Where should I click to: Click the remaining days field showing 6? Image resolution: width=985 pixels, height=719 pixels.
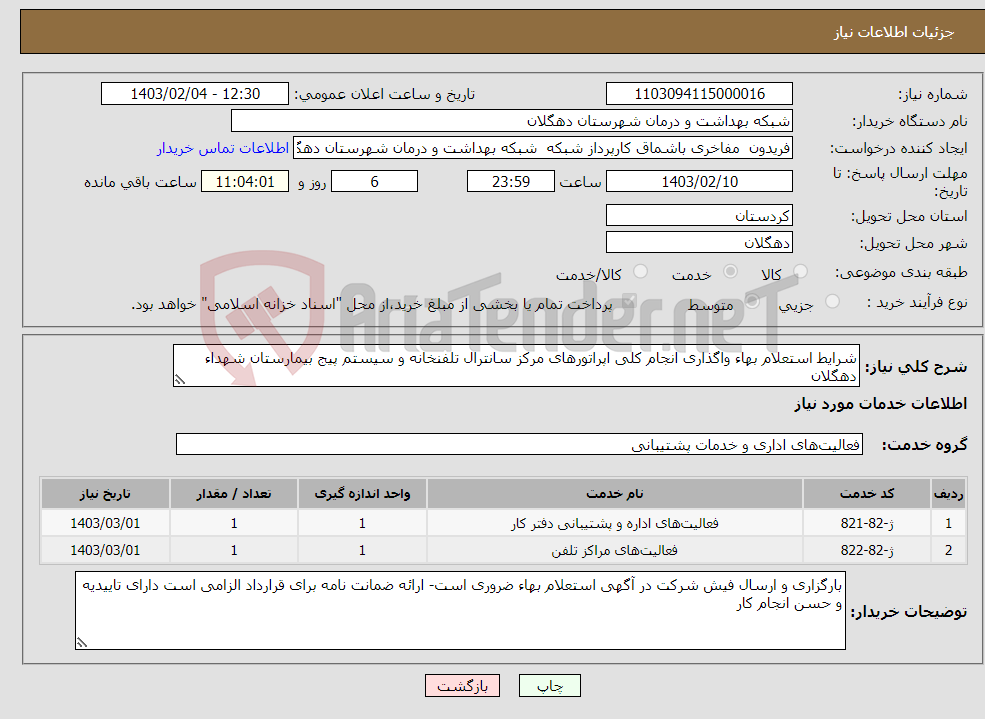pos(374,181)
